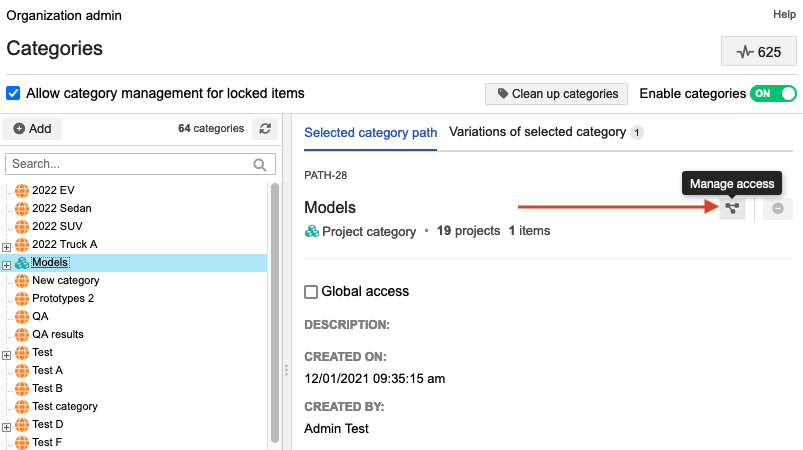Click the remove category minus icon
The image size is (803, 450).
point(777,208)
